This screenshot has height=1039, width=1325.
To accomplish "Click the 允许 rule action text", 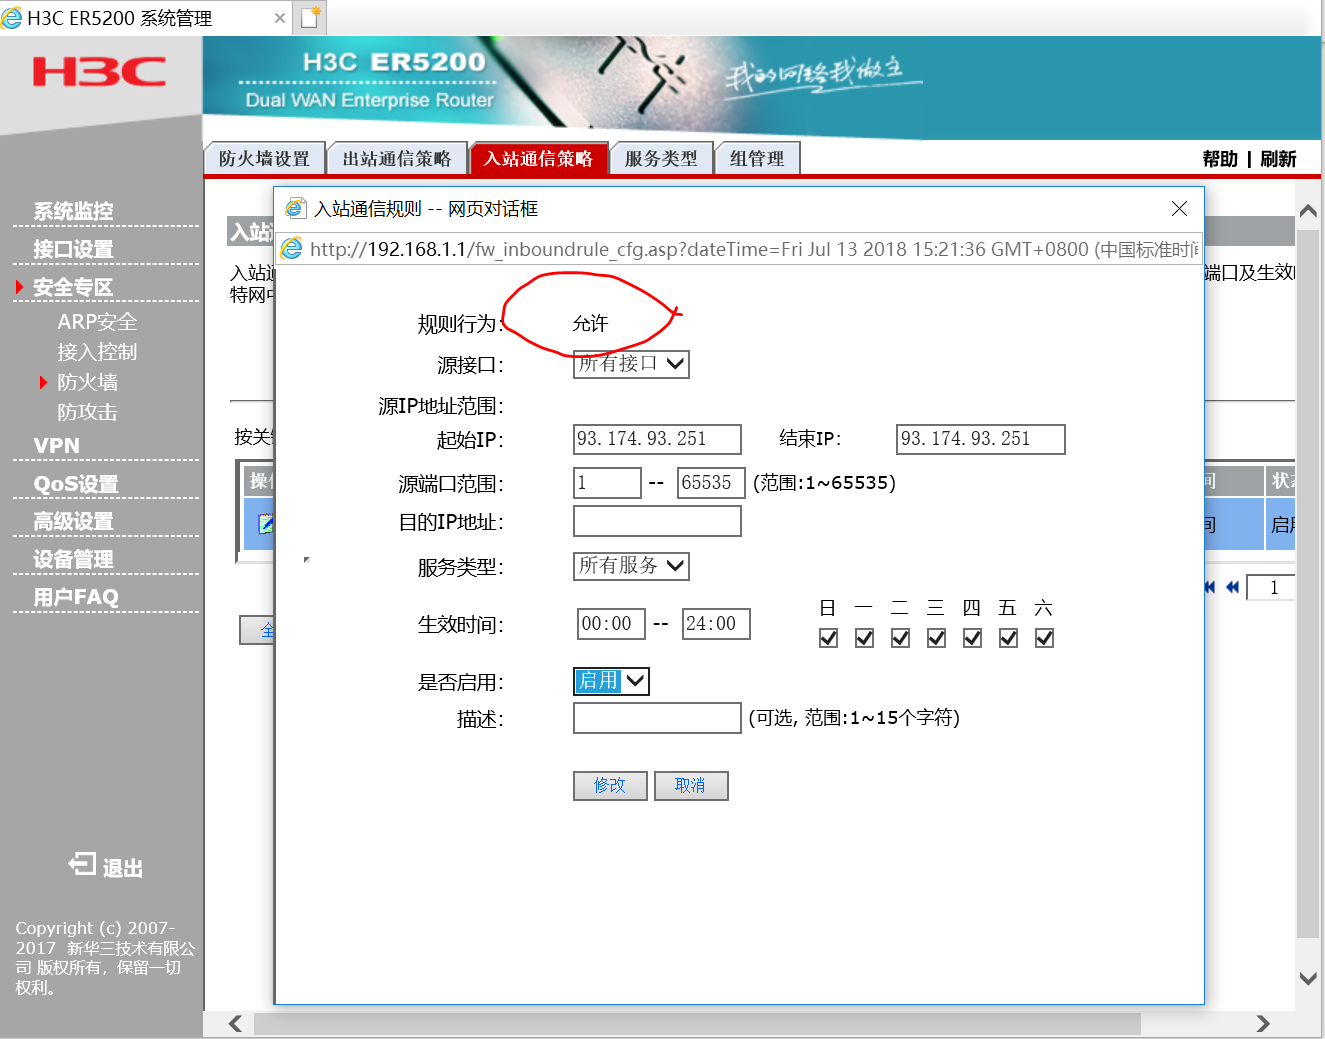I will (590, 323).
